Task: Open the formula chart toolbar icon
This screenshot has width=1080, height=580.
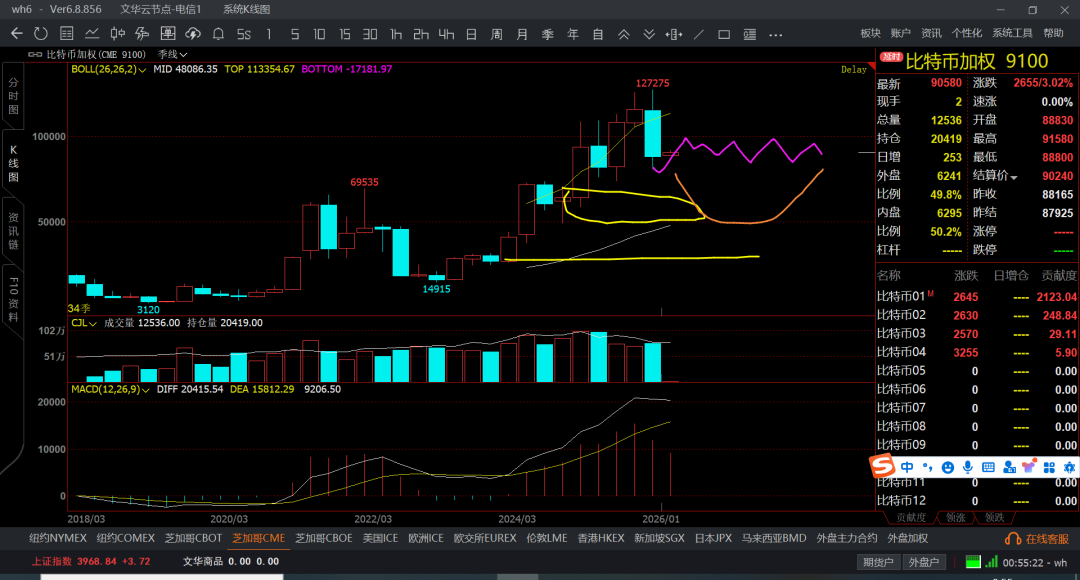Action: pyautogui.click(x=142, y=34)
